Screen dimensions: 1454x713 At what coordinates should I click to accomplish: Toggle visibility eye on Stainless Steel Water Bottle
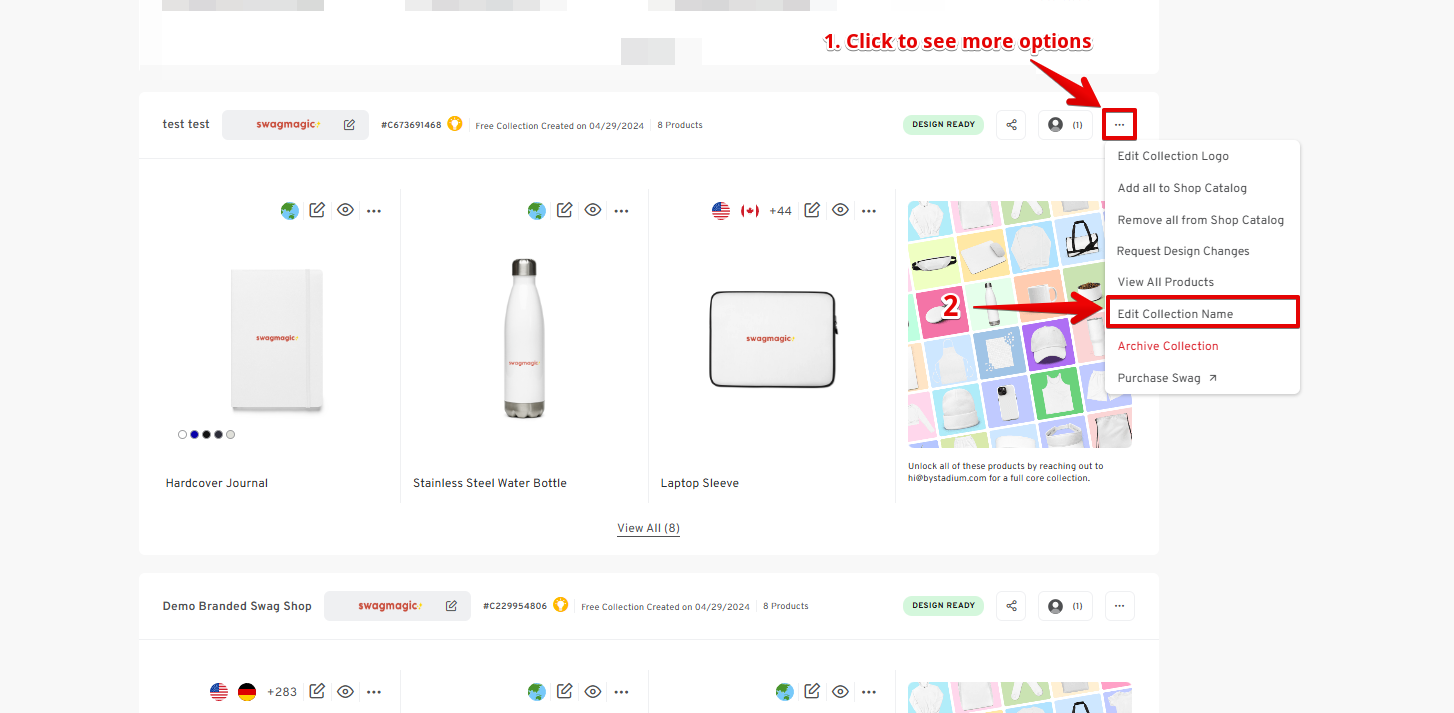(x=593, y=211)
